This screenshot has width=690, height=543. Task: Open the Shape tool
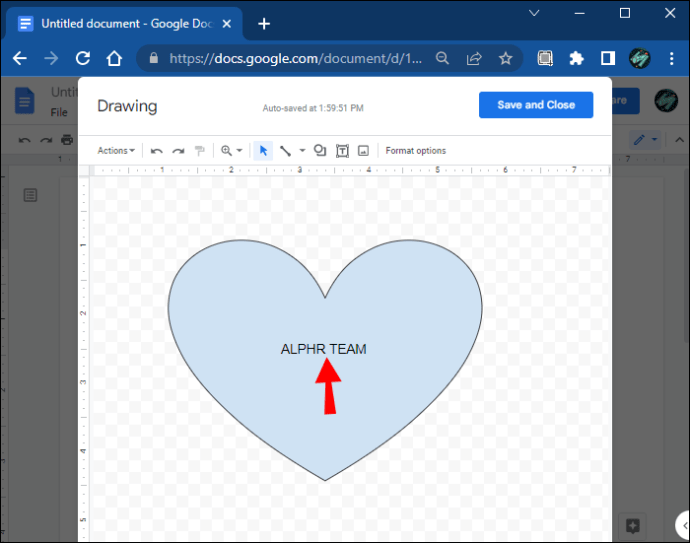320,151
